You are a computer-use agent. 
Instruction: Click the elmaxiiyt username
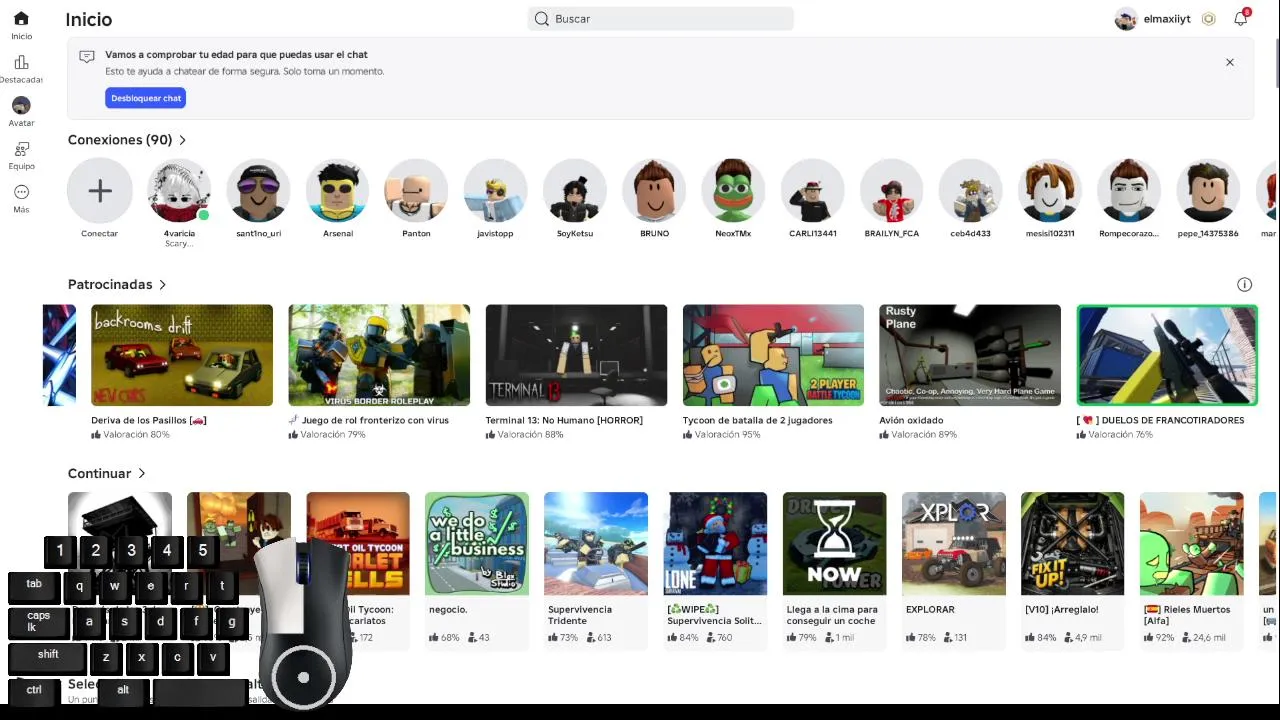(x=1167, y=19)
